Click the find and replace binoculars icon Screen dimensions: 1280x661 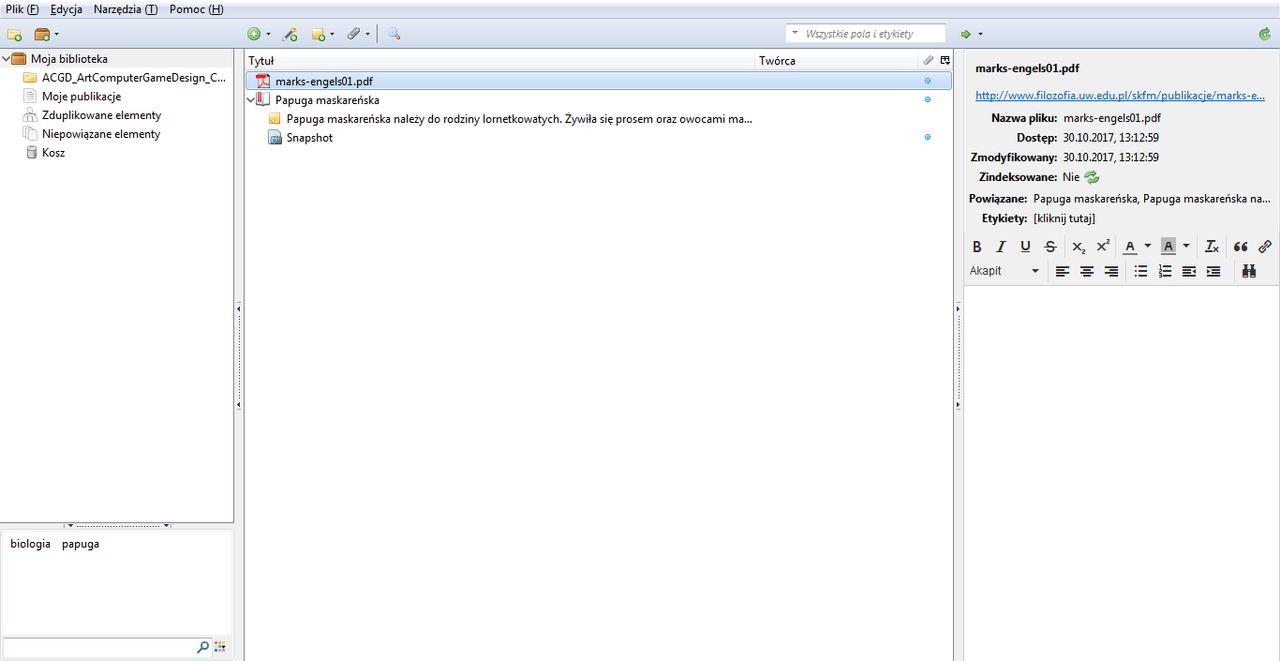pos(1249,271)
